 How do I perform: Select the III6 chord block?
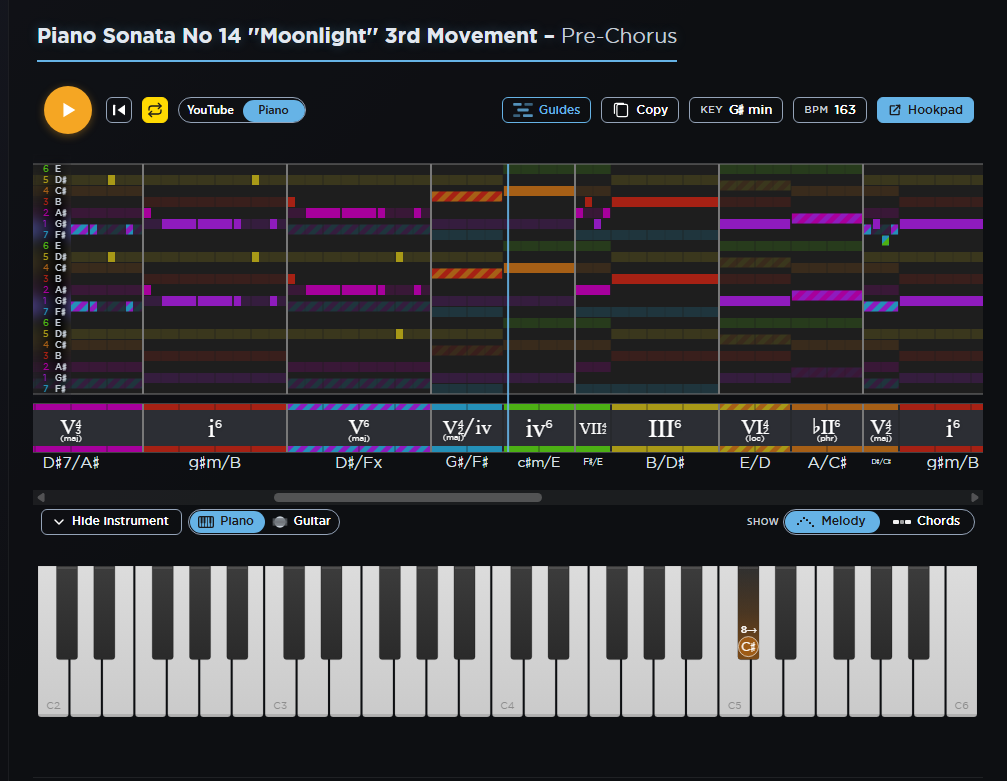click(665, 428)
